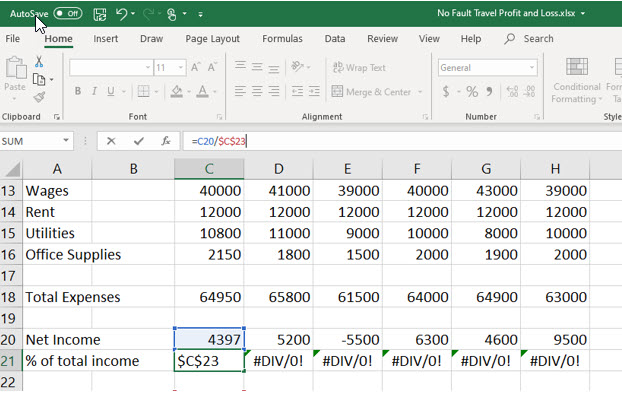Click the Decrease Indent icon
Viewport: 622px width, 394px height.
[x=297, y=91]
